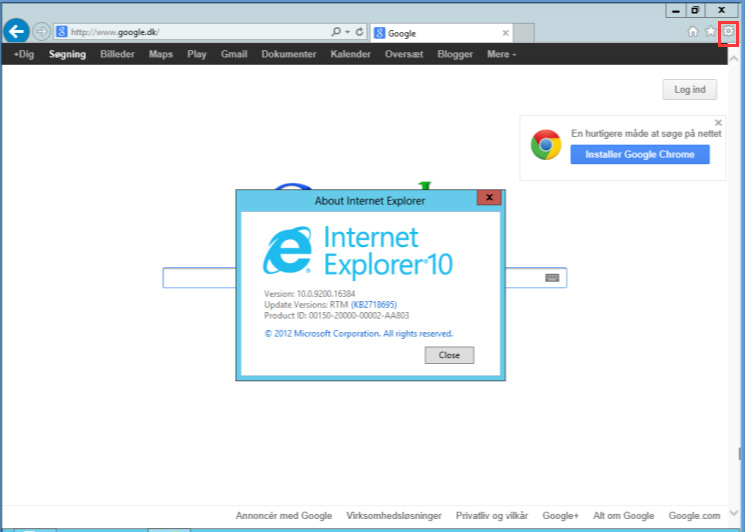The height and width of the screenshot is (532, 745).
Task: Click Annoncér med Google footer link
Action: [284, 516]
